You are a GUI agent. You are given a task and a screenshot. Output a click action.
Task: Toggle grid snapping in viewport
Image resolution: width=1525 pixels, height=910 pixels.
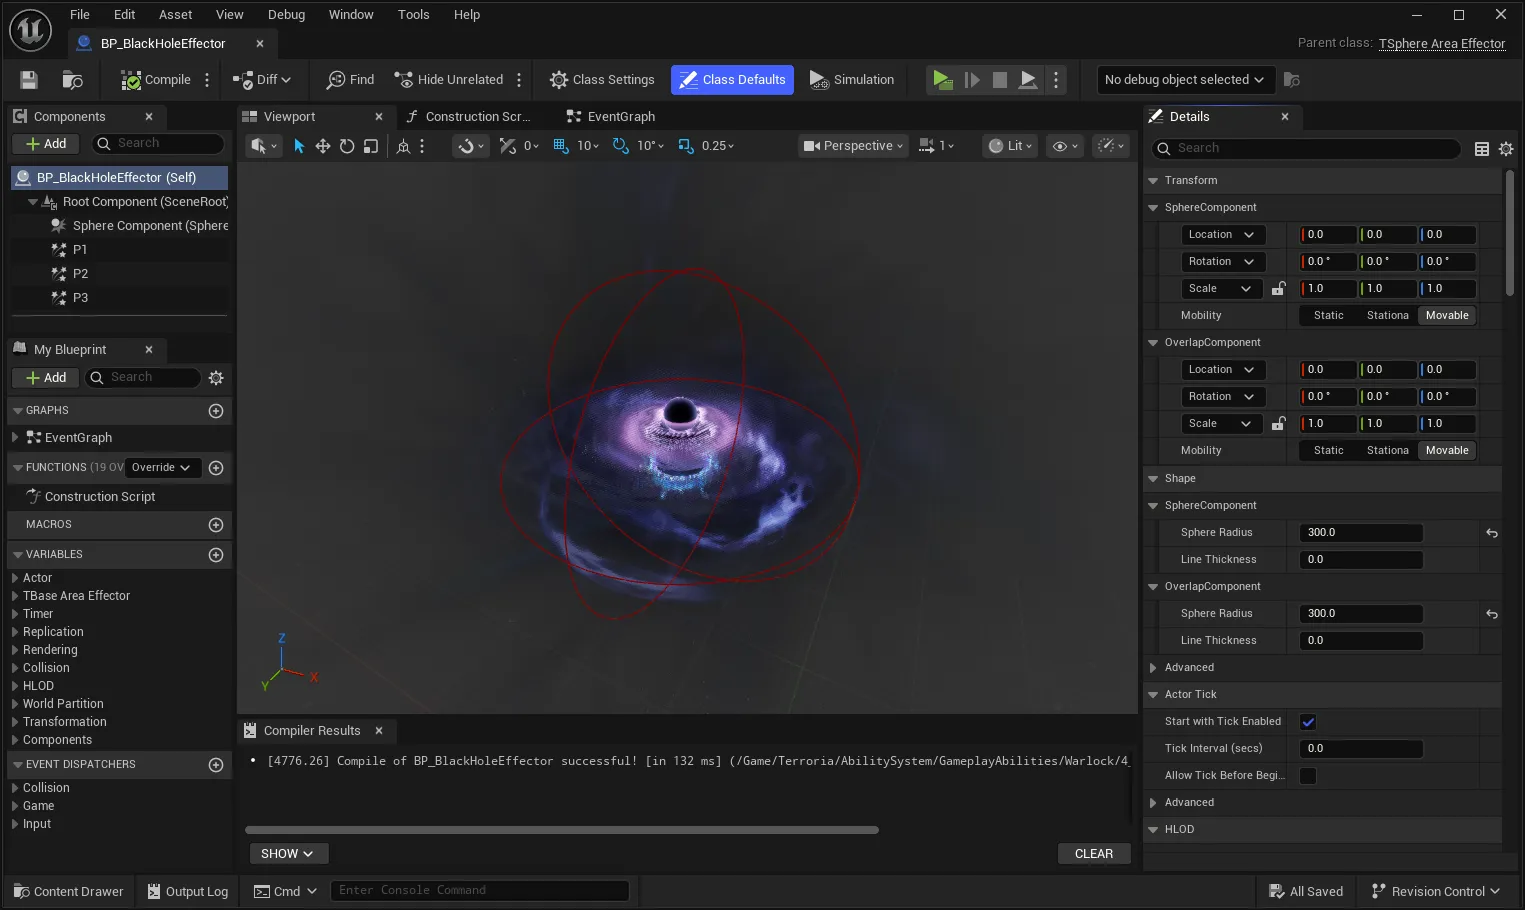pos(560,146)
